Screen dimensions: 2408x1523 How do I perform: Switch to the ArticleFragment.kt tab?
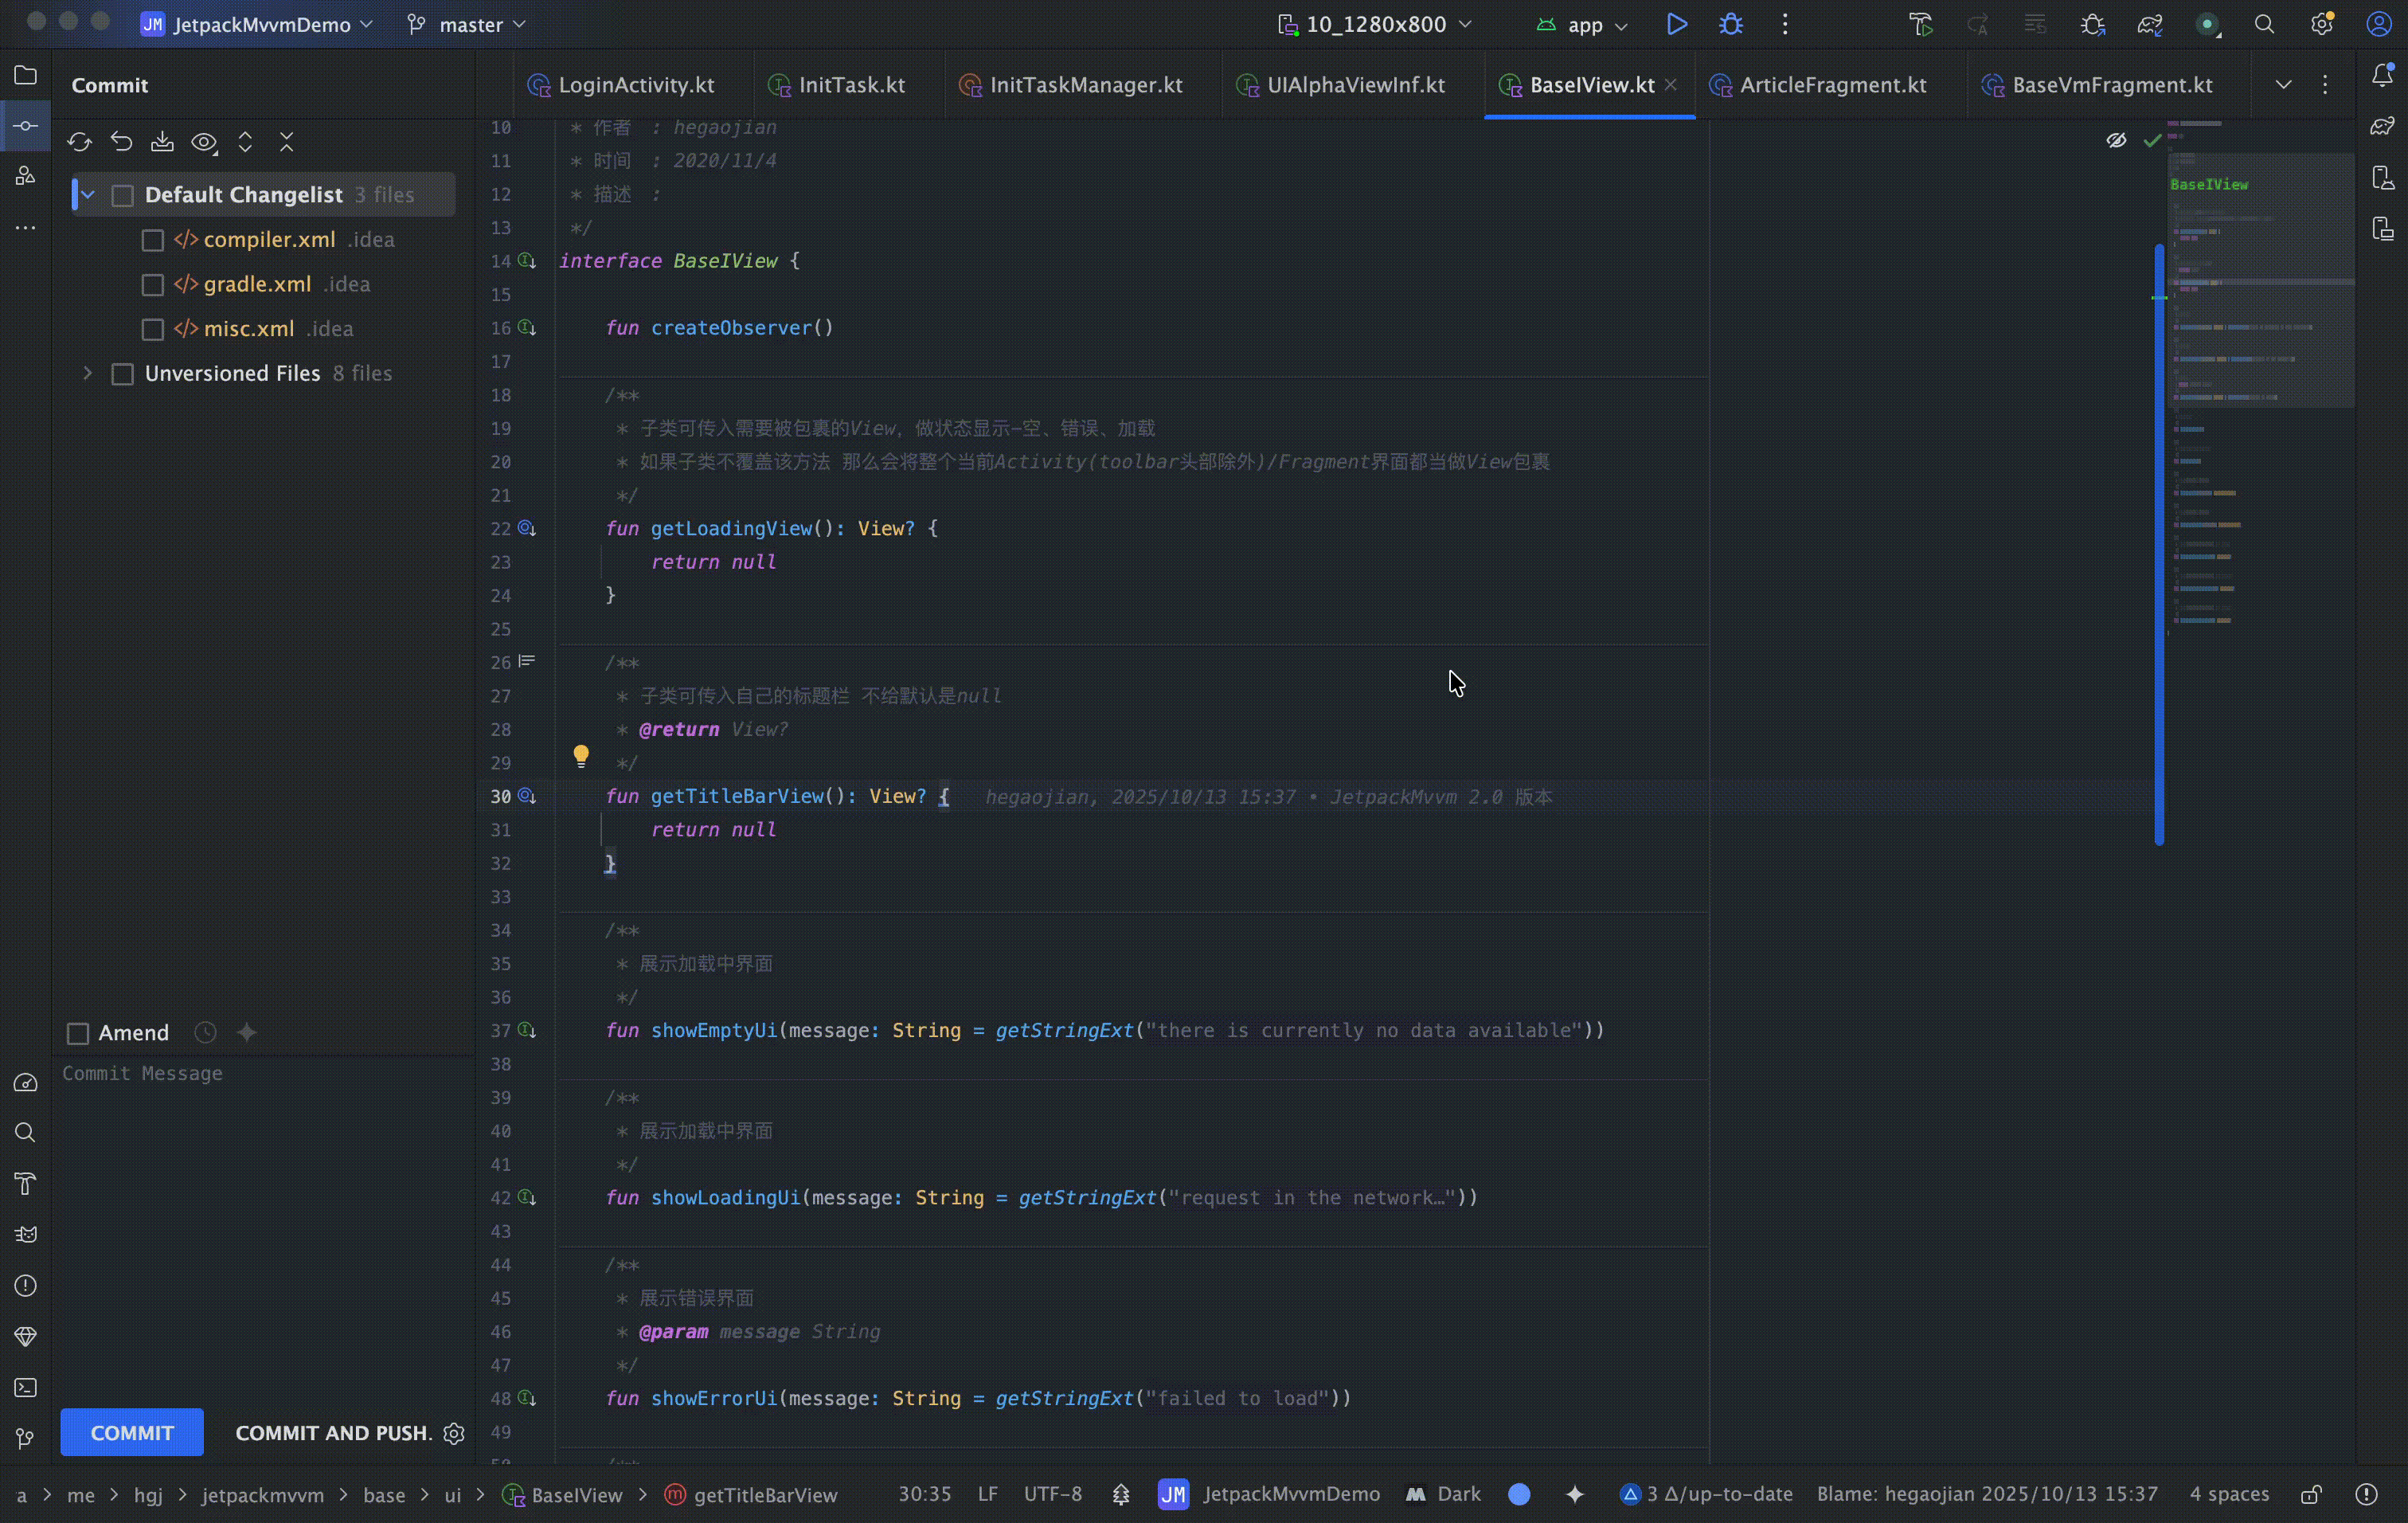tap(1832, 85)
